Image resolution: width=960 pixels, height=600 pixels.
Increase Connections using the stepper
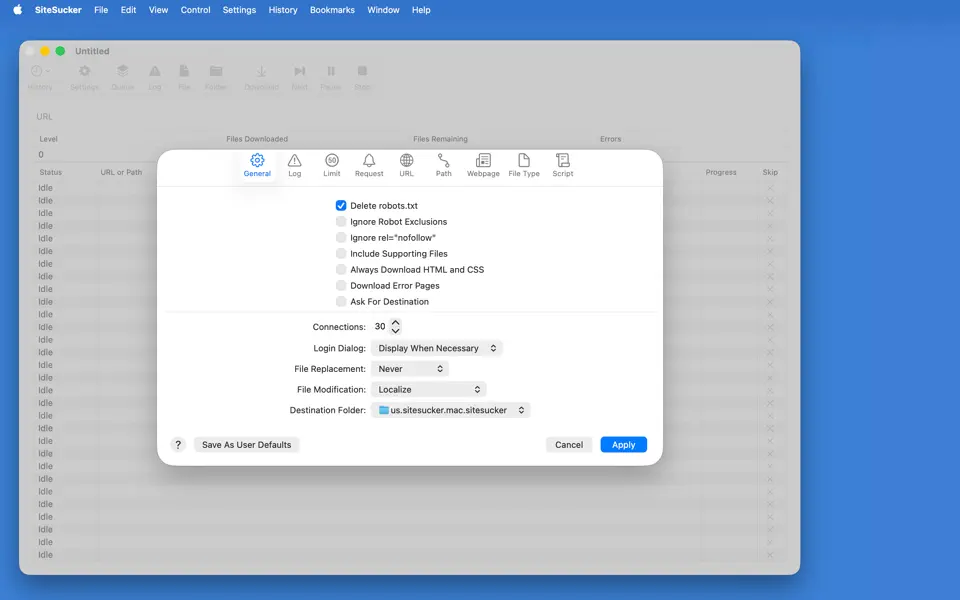394,323
